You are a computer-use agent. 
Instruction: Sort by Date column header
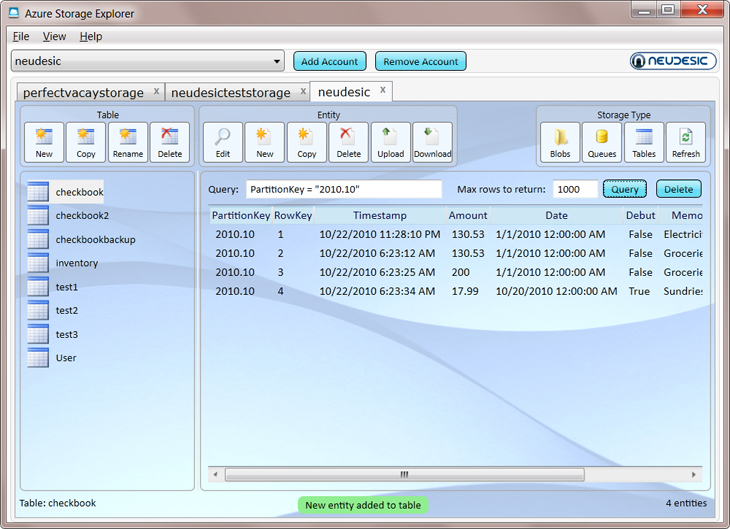(556, 215)
